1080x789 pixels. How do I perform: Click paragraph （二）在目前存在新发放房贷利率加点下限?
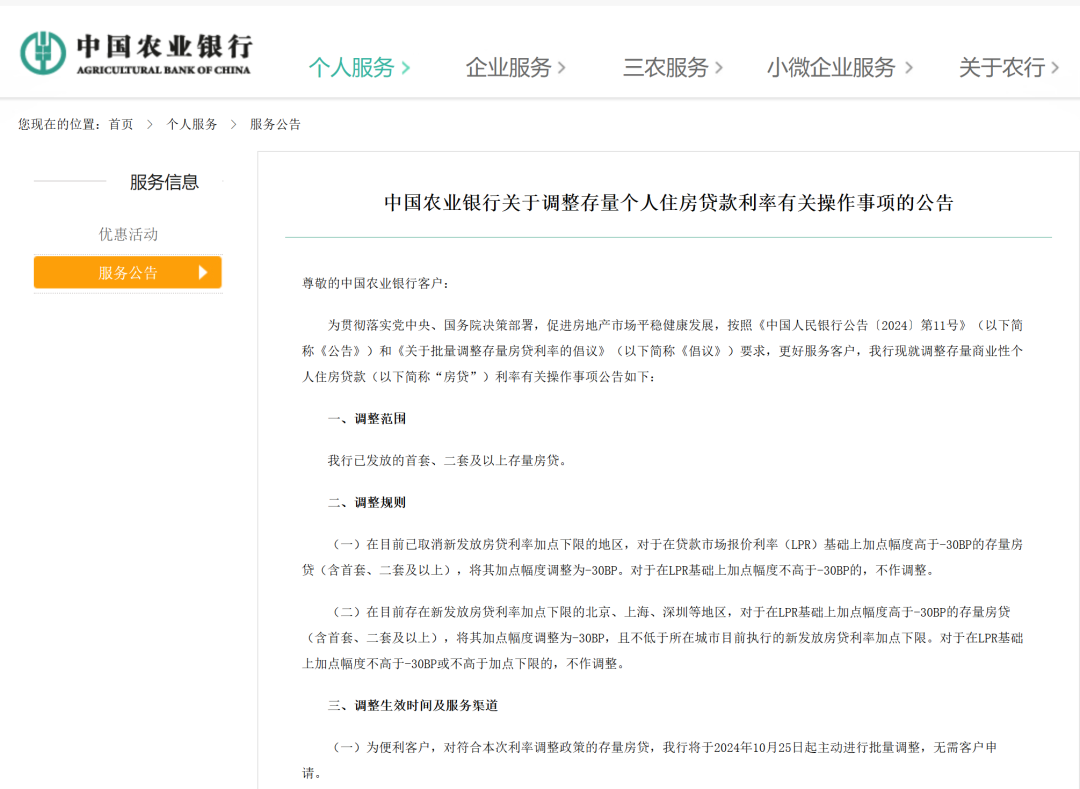(663, 638)
